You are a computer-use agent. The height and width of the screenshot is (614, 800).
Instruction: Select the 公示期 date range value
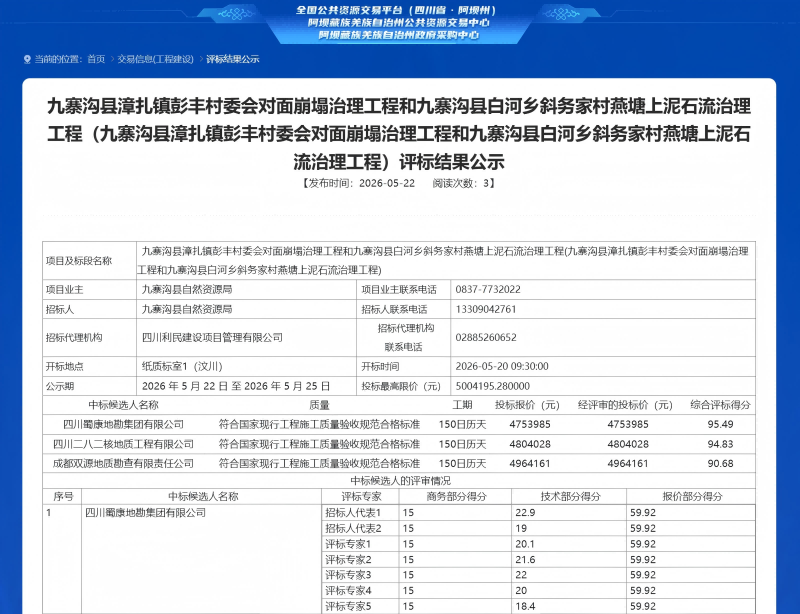coord(236,386)
